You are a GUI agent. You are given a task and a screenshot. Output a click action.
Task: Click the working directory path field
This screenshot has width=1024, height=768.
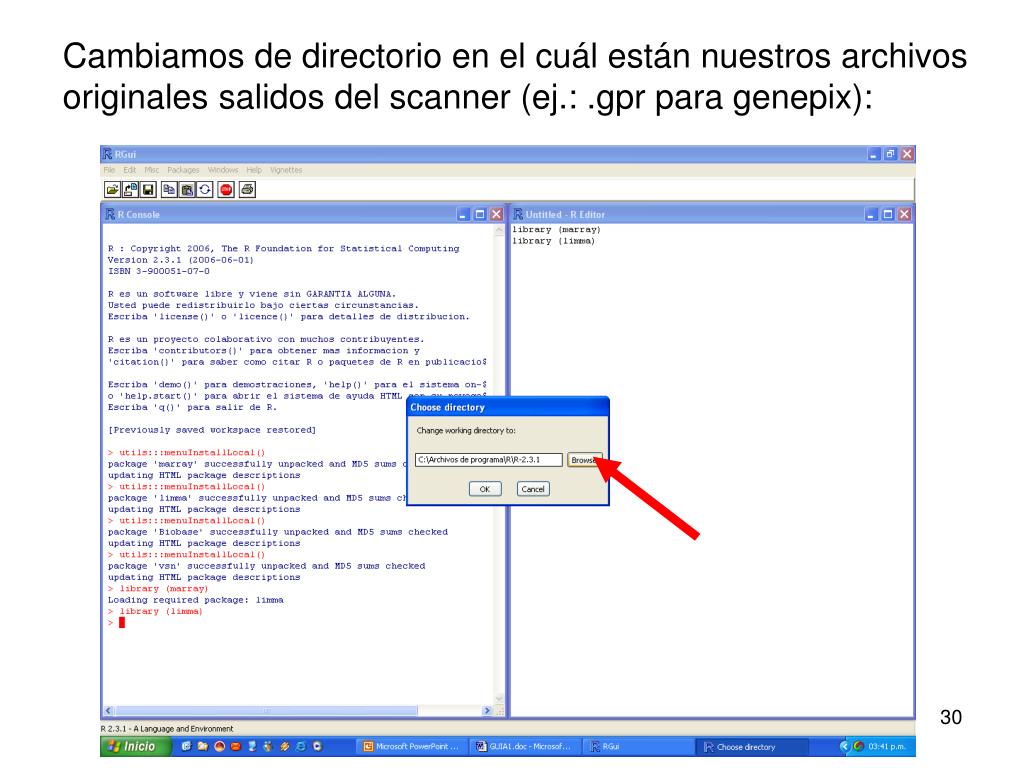(488, 460)
